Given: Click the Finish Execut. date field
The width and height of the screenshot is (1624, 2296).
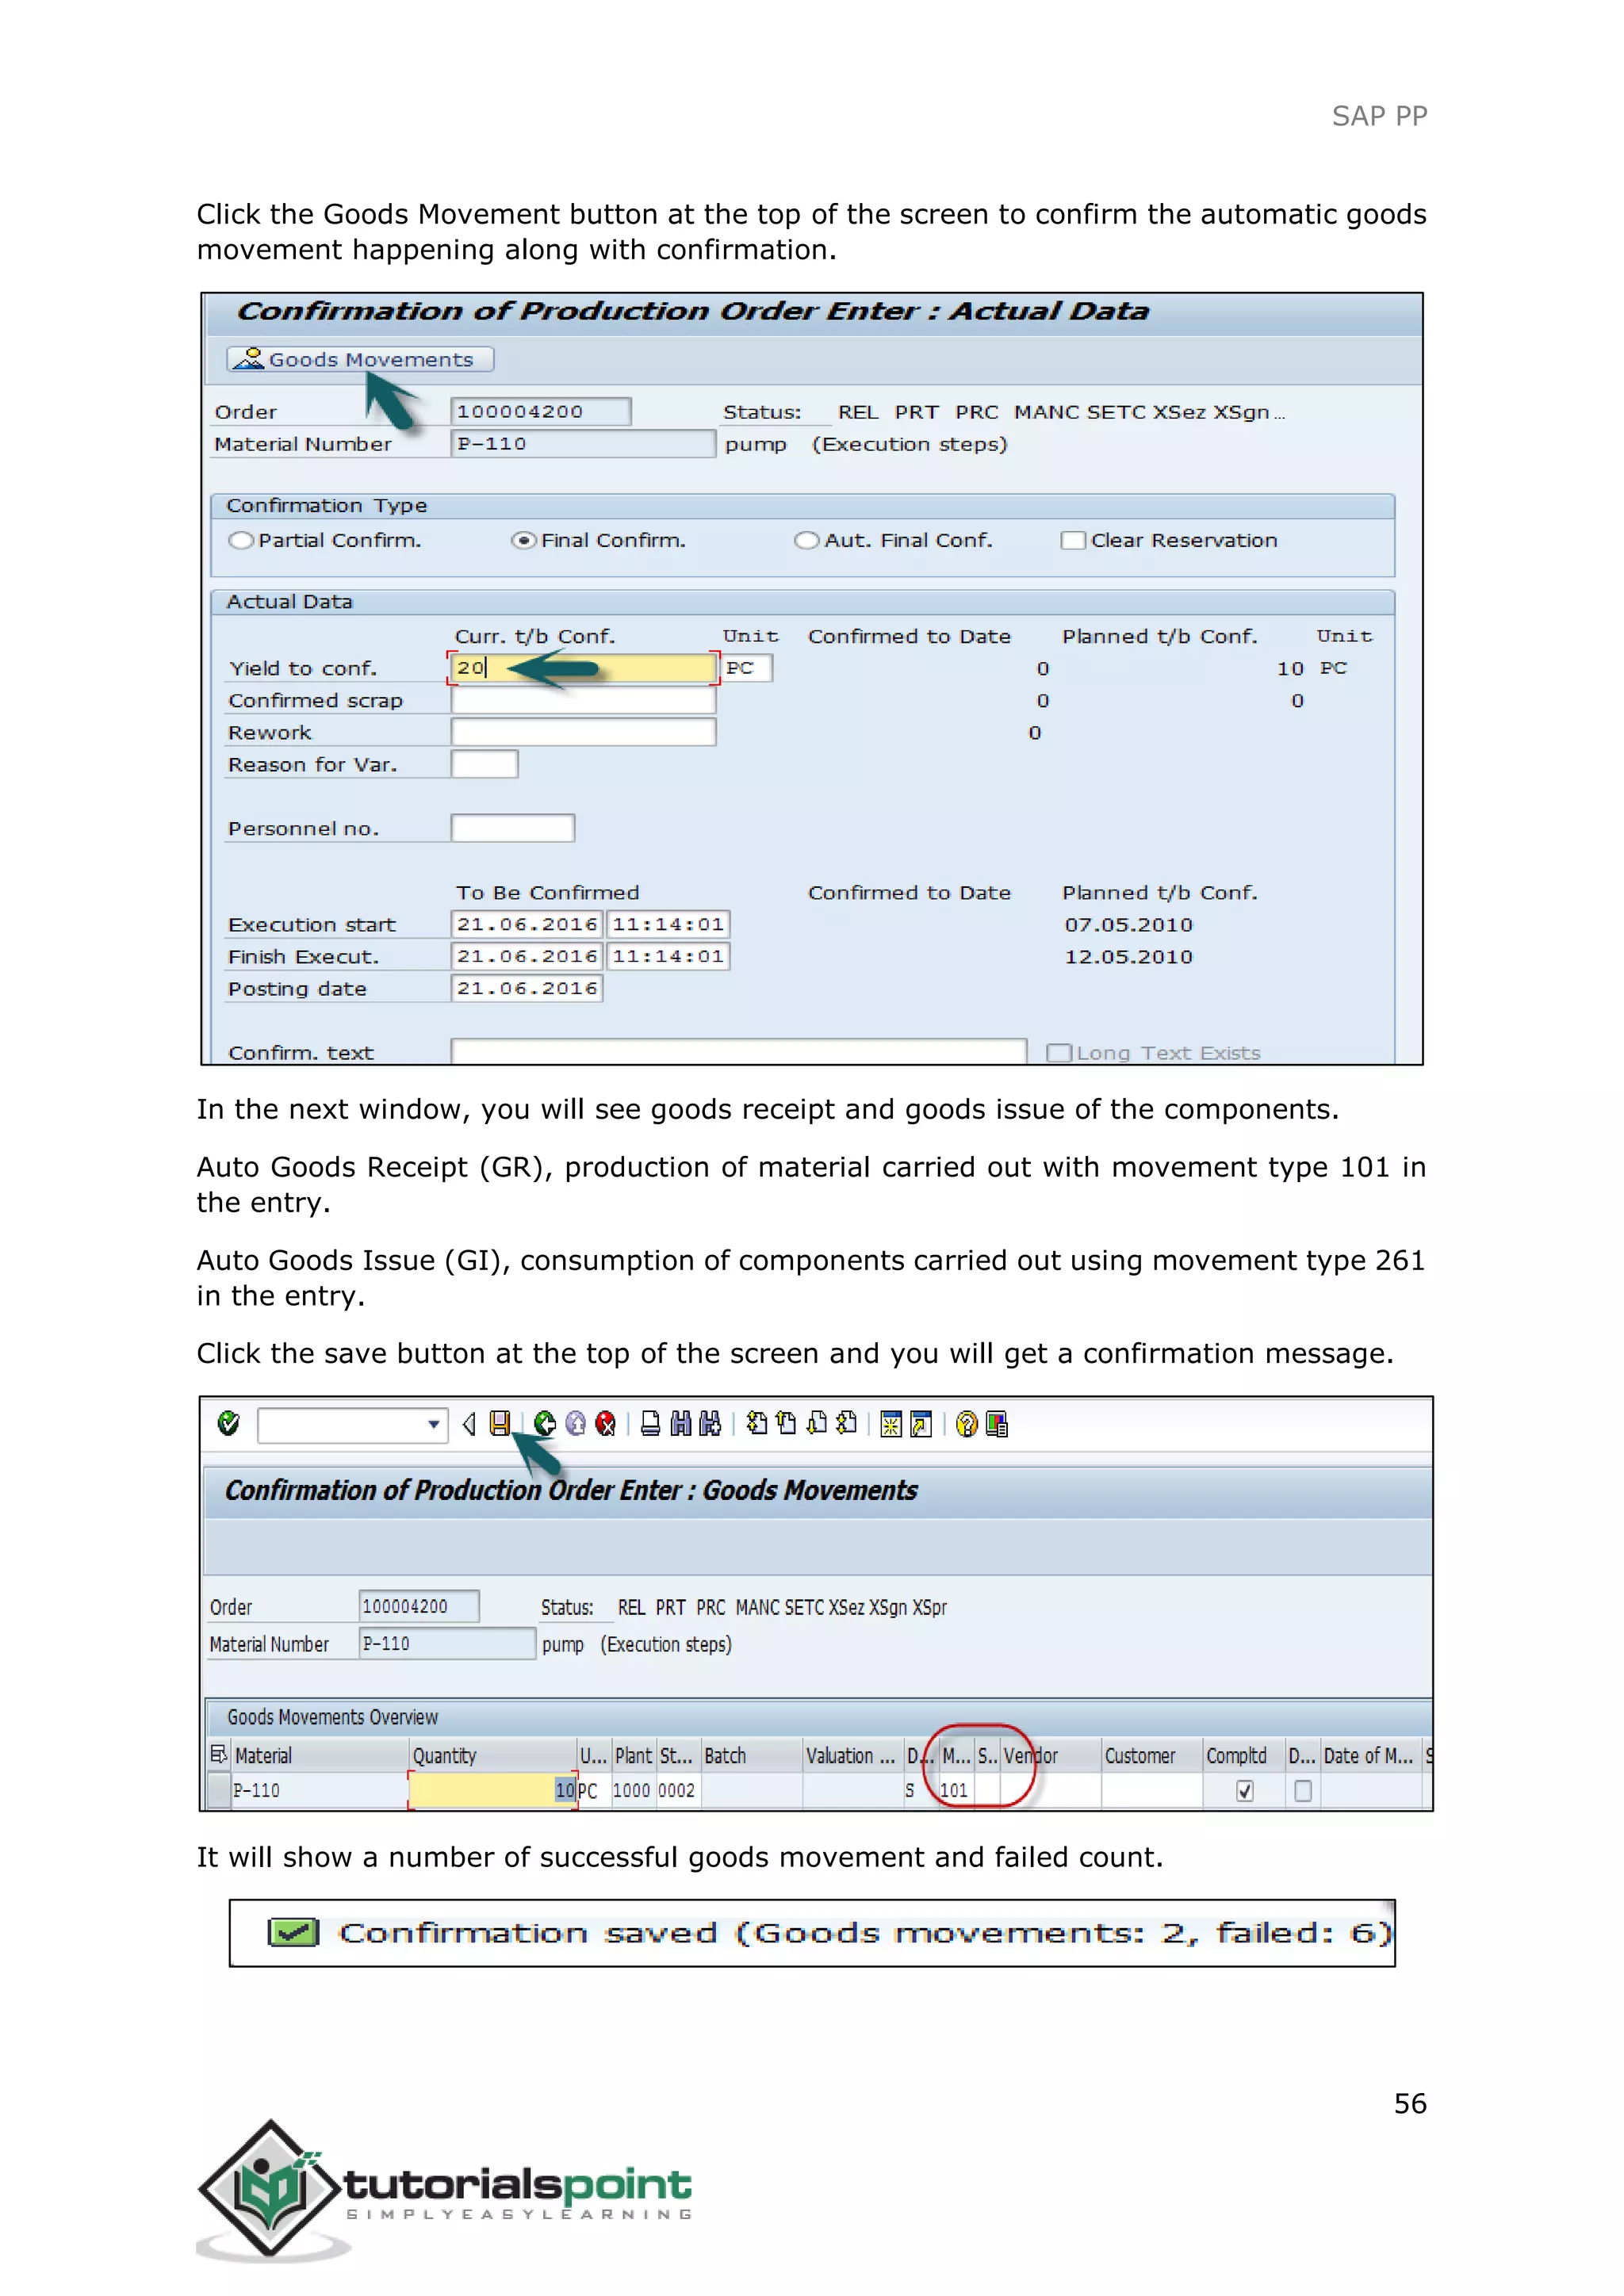Looking at the screenshot, I should [x=527, y=956].
